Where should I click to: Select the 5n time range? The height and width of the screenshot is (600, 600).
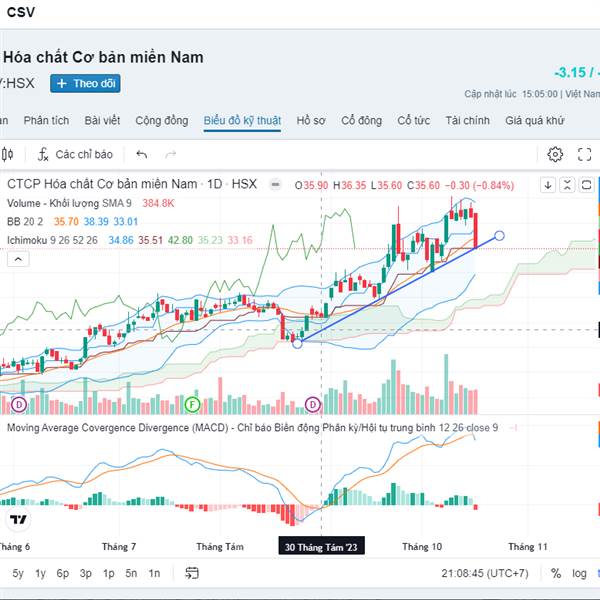(131, 573)
